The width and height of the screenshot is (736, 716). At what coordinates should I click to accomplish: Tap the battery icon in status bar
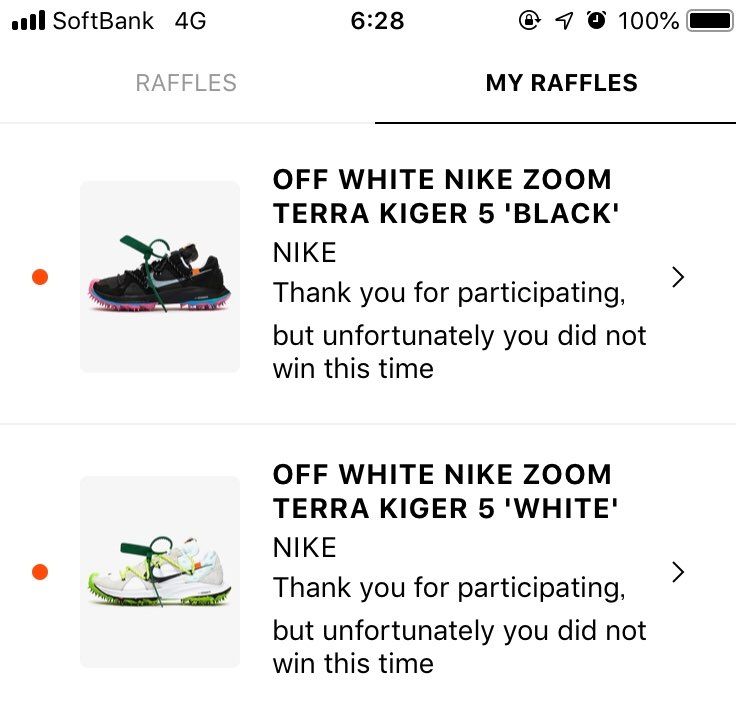(710, 21)
